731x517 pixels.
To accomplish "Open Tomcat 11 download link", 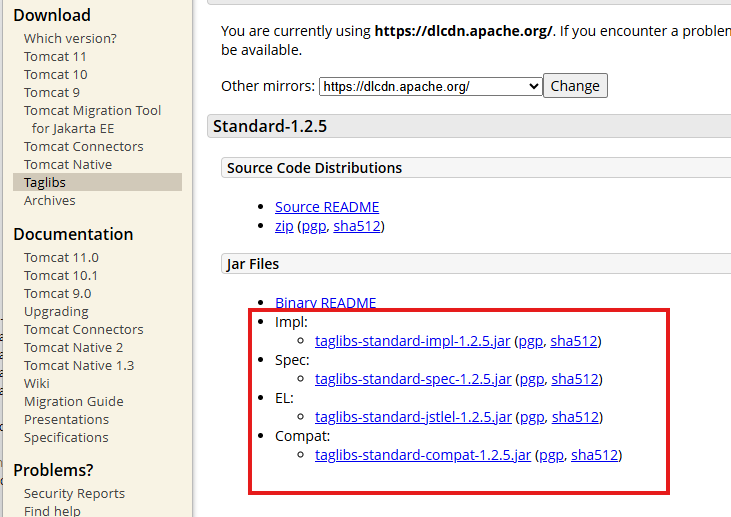I will click(55, 56).
